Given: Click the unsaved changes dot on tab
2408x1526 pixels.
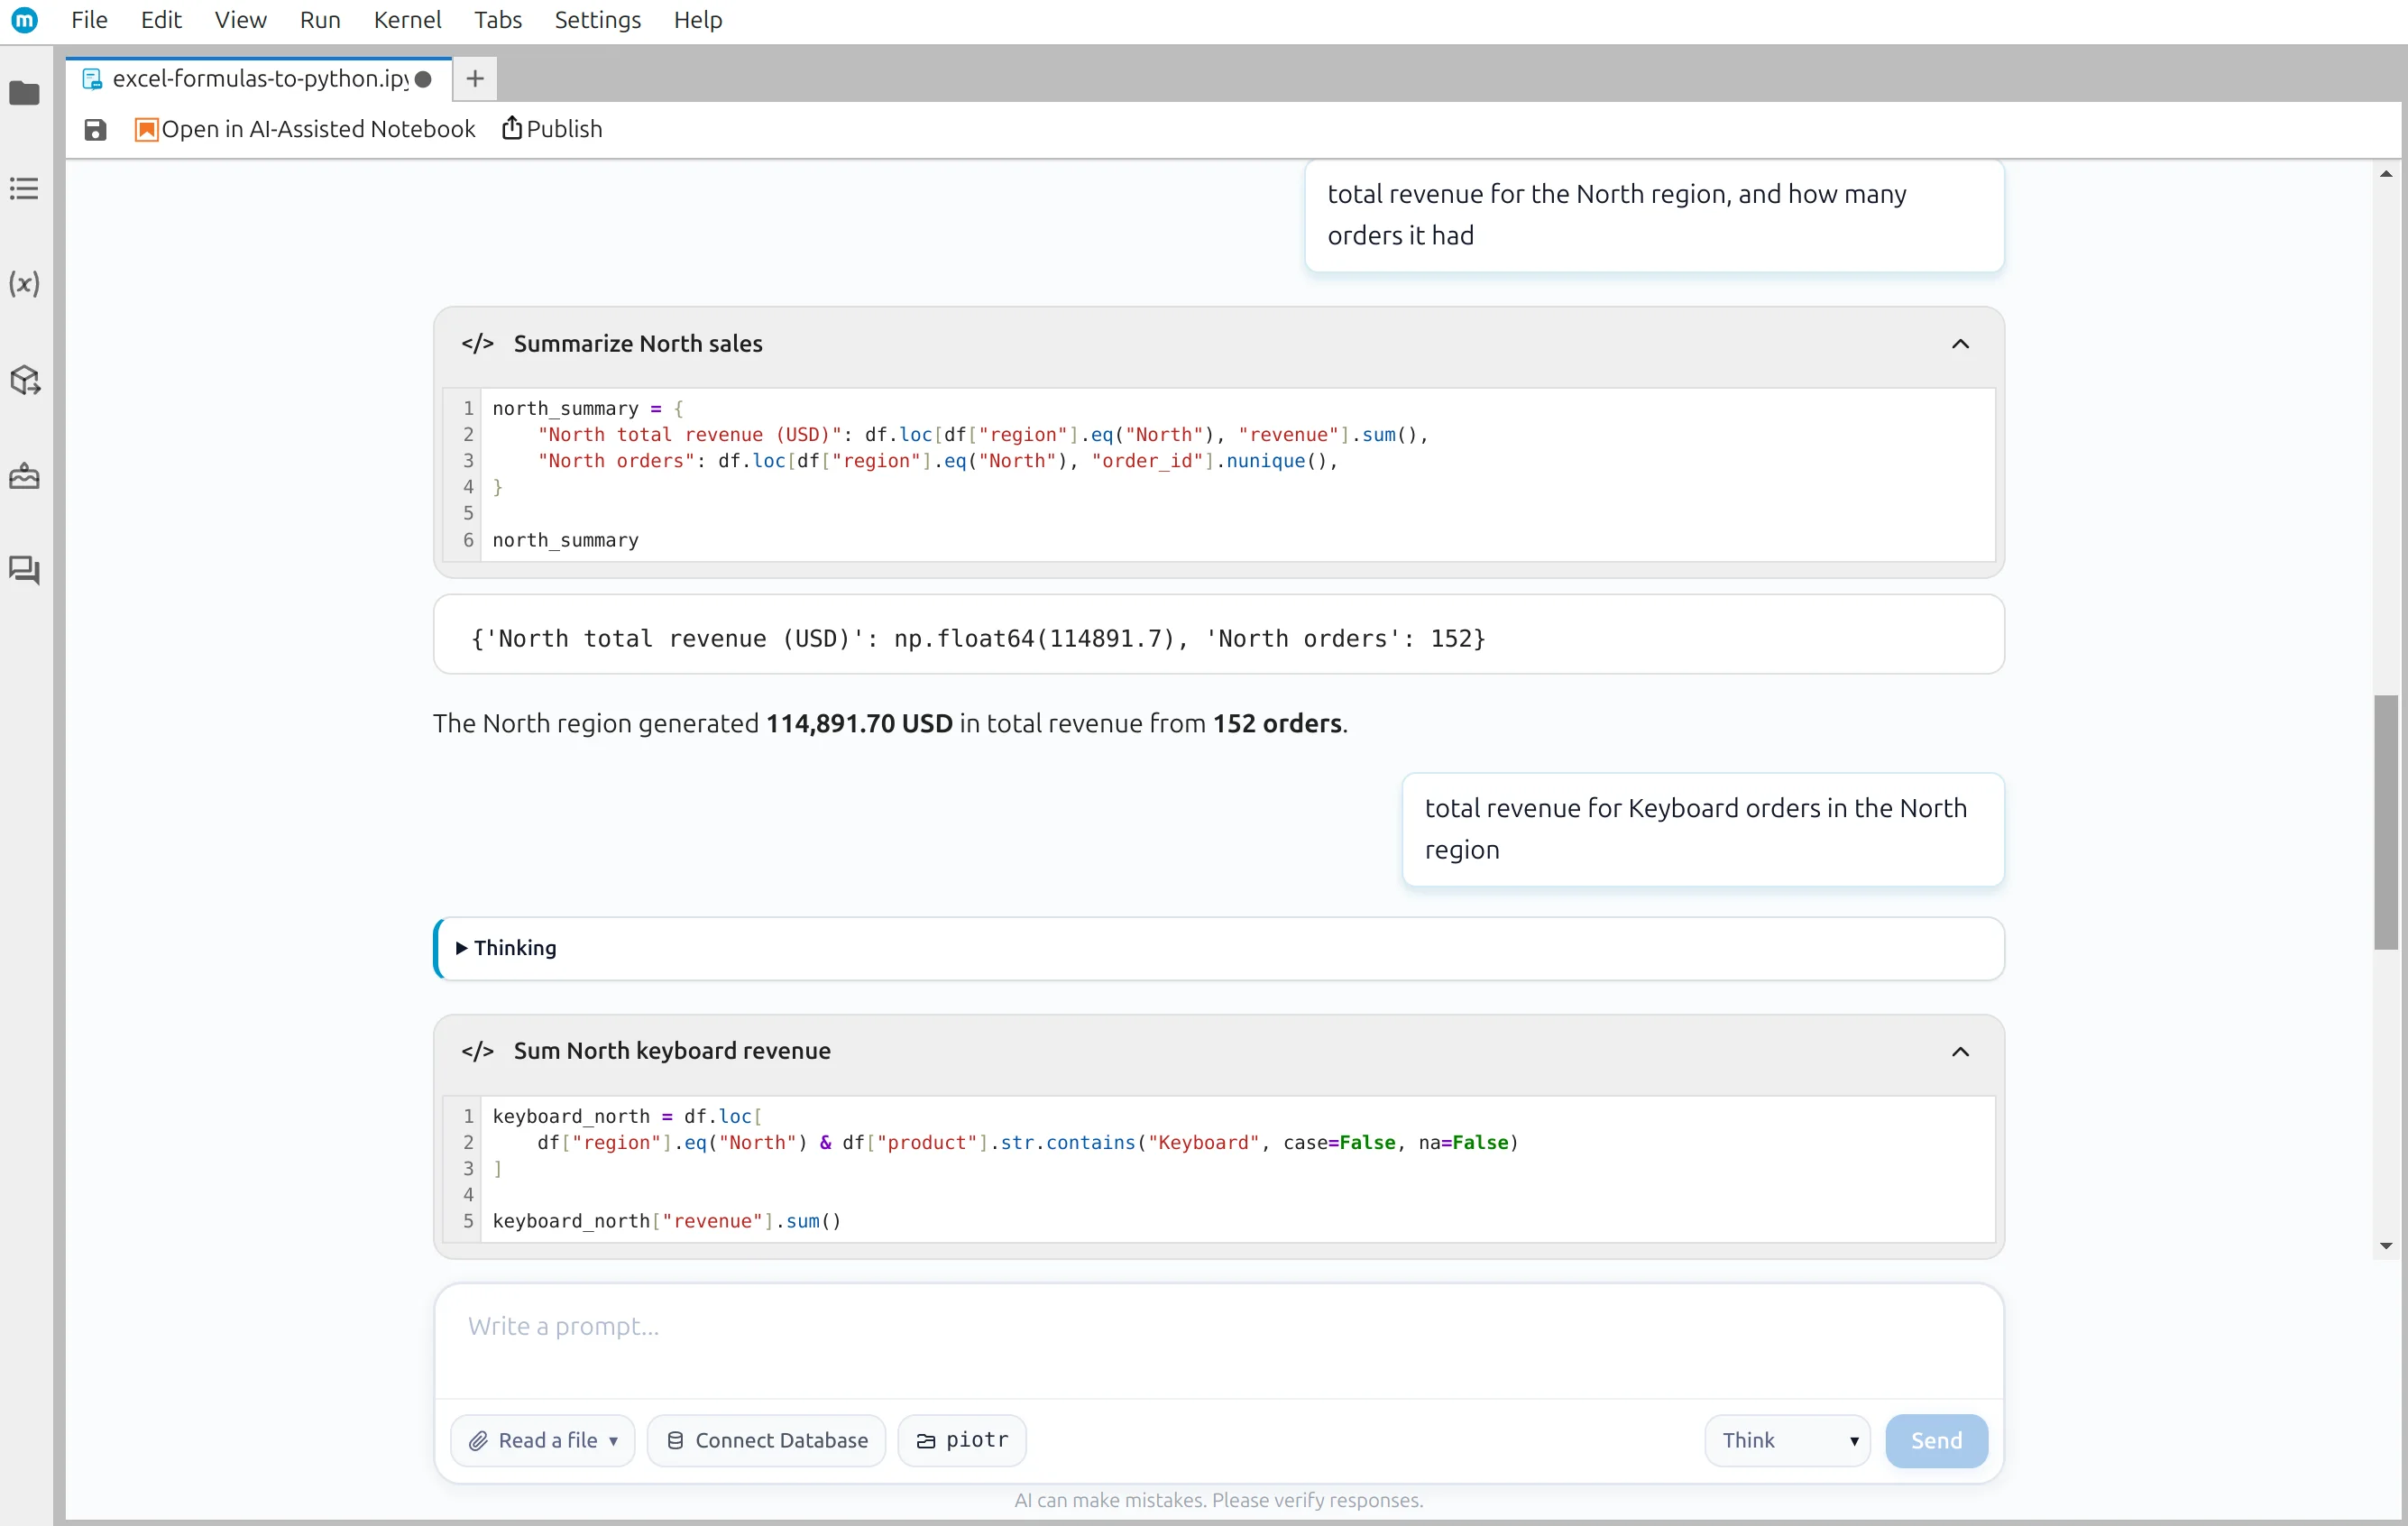Looking at the screenshot, I should 424,79.
